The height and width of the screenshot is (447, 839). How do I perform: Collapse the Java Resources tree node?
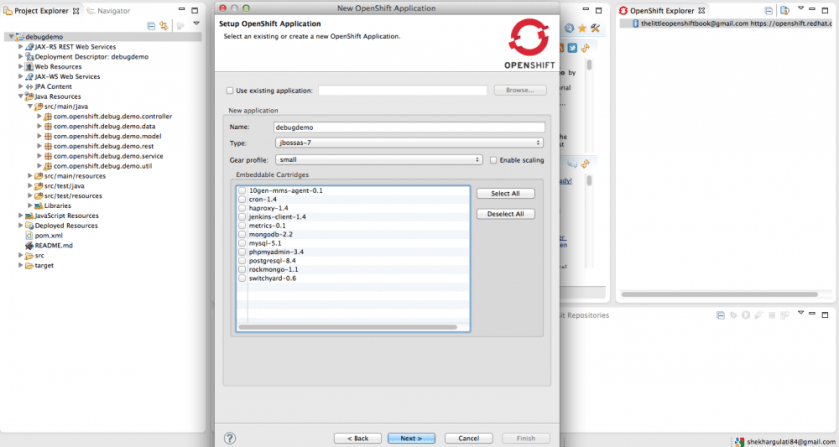[20, 97]
